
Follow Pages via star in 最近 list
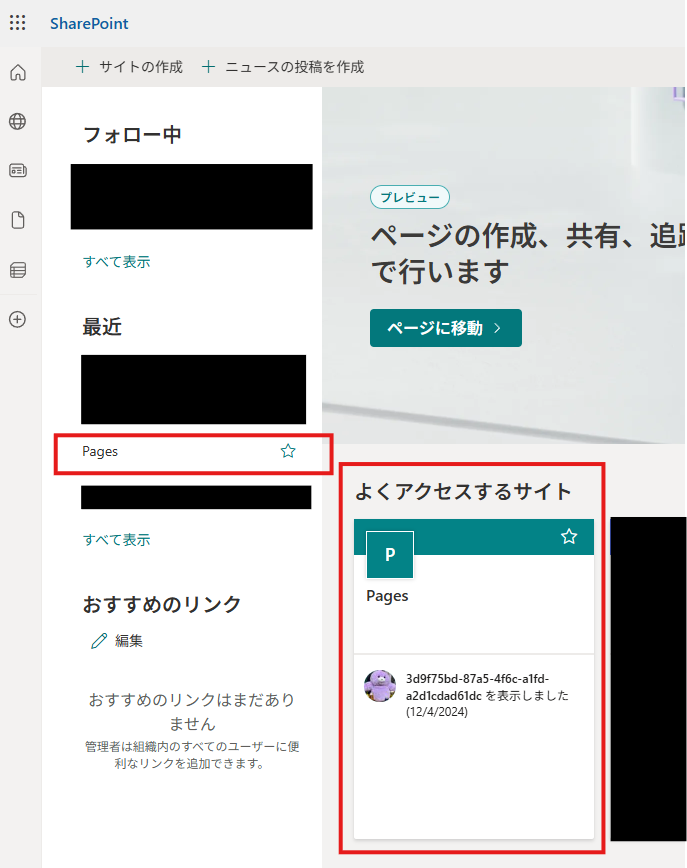tap(288, 451)
